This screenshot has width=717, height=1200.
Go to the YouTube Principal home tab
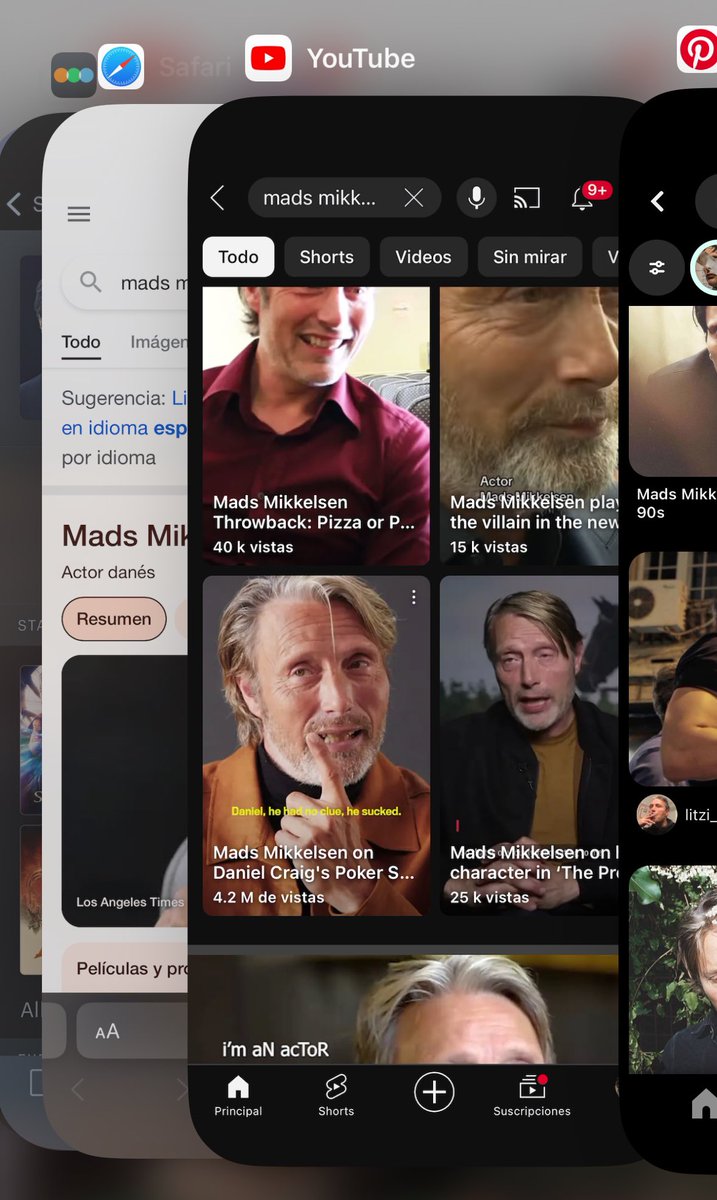[x=238, y=1095]
